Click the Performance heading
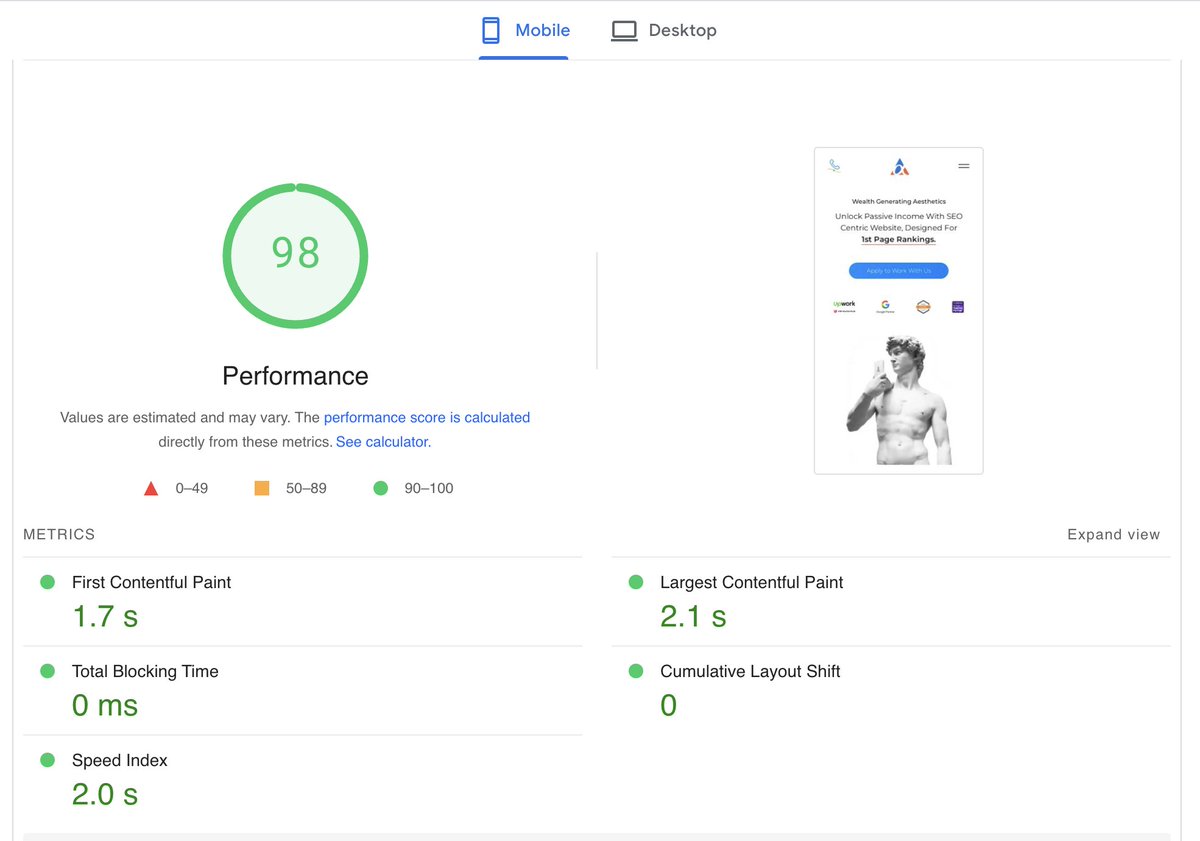 pos(295,376)
